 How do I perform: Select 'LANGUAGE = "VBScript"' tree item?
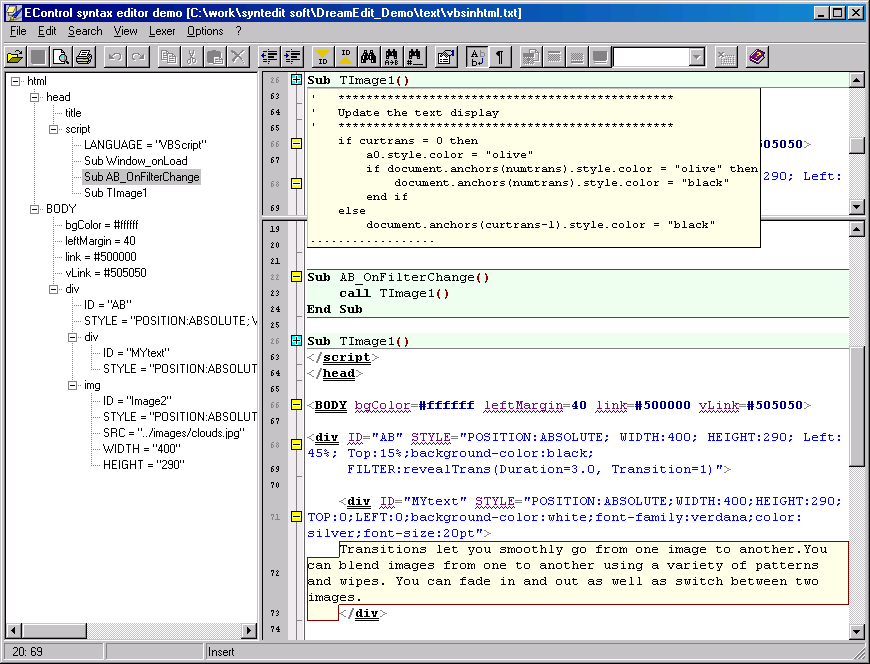point(145,145)
